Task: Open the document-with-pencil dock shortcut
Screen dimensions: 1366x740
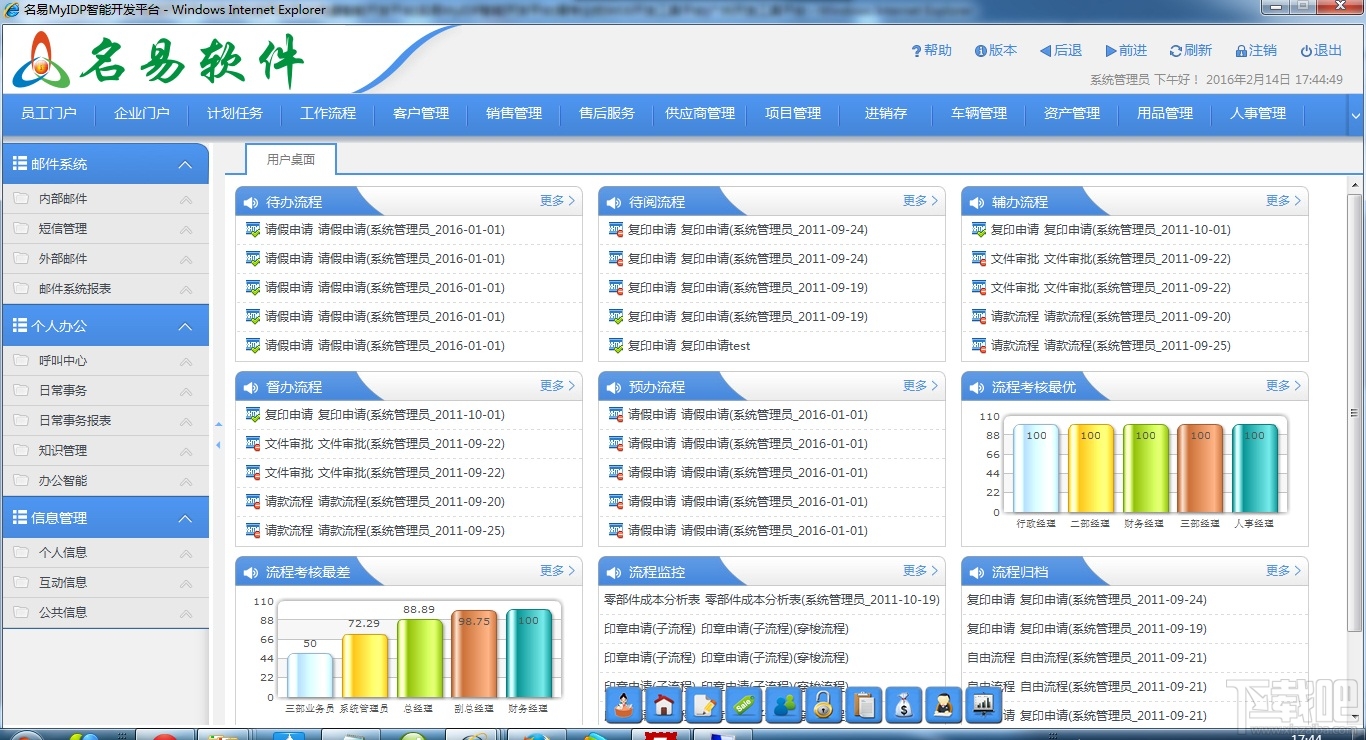Action: click(705, 705)
